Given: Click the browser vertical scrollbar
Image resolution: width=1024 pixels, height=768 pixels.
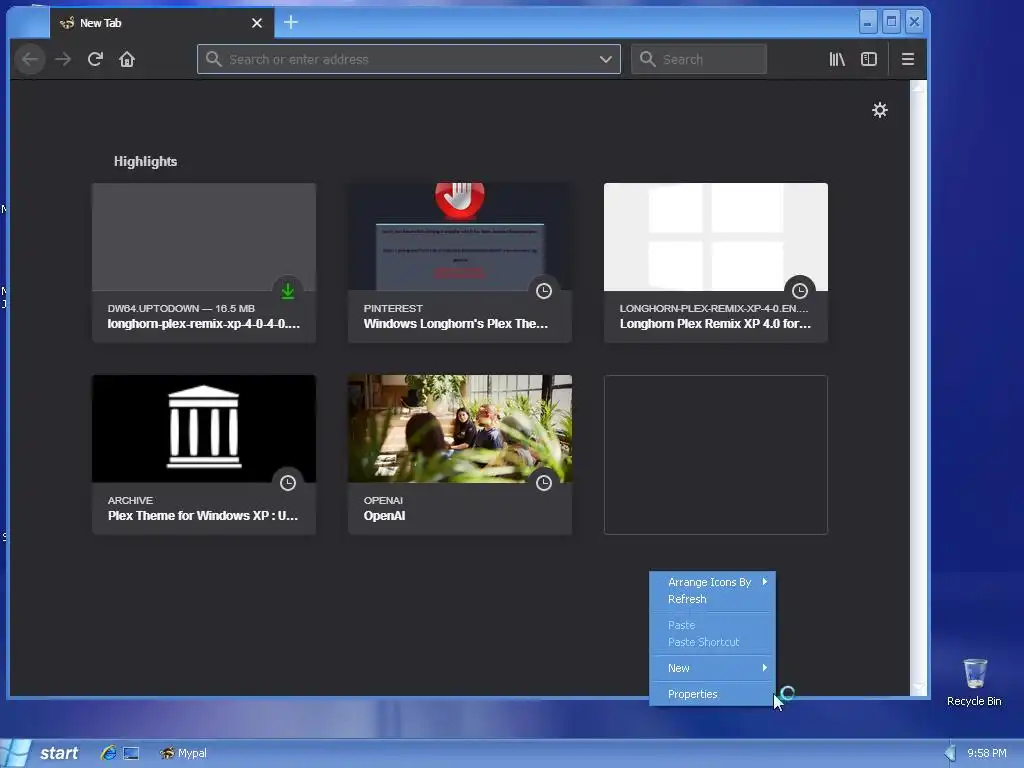Looking at the screenshot, I should (x=918, y=388).
